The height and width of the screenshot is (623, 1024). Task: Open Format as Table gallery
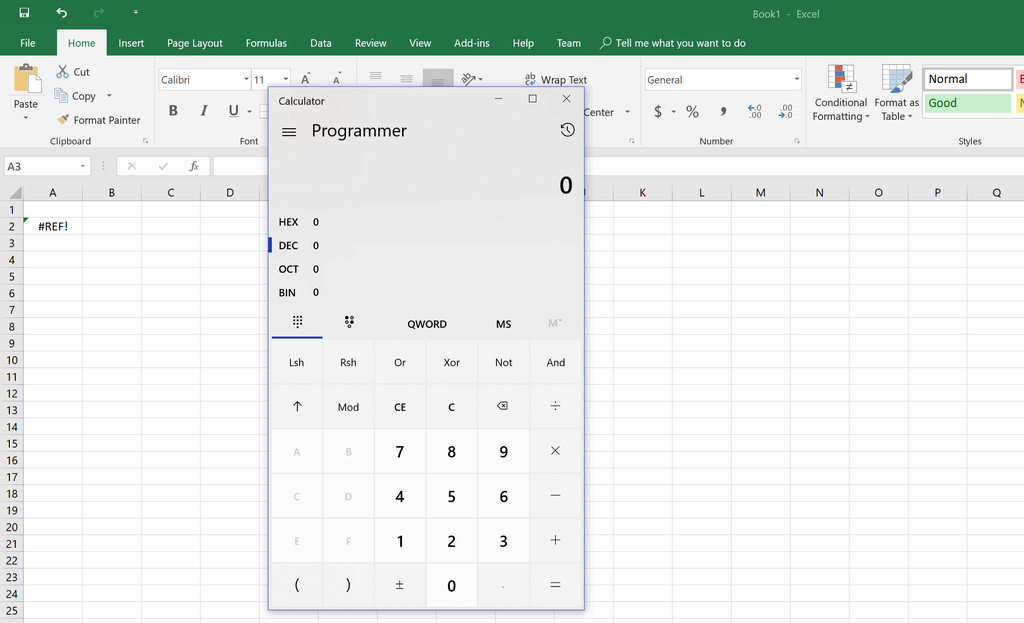[x=897, y=93]
